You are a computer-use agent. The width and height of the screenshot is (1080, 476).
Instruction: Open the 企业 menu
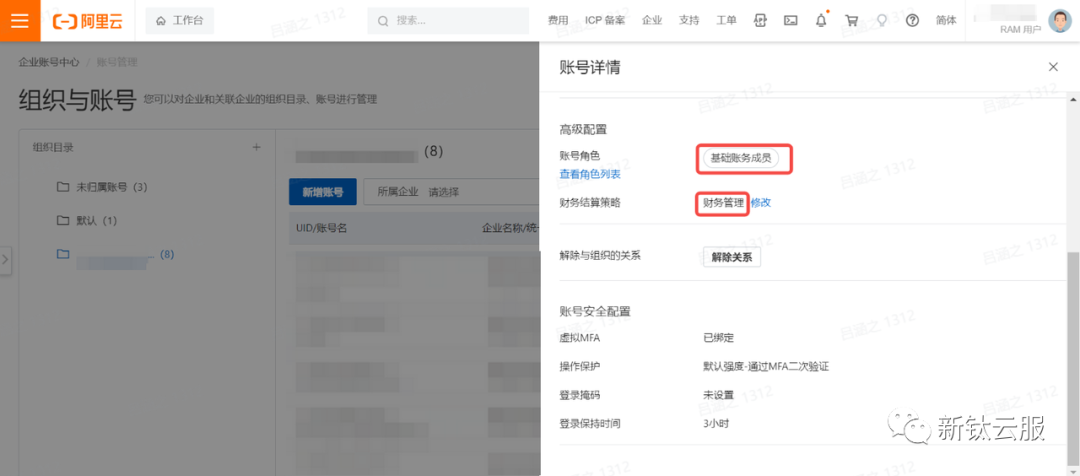652,21
